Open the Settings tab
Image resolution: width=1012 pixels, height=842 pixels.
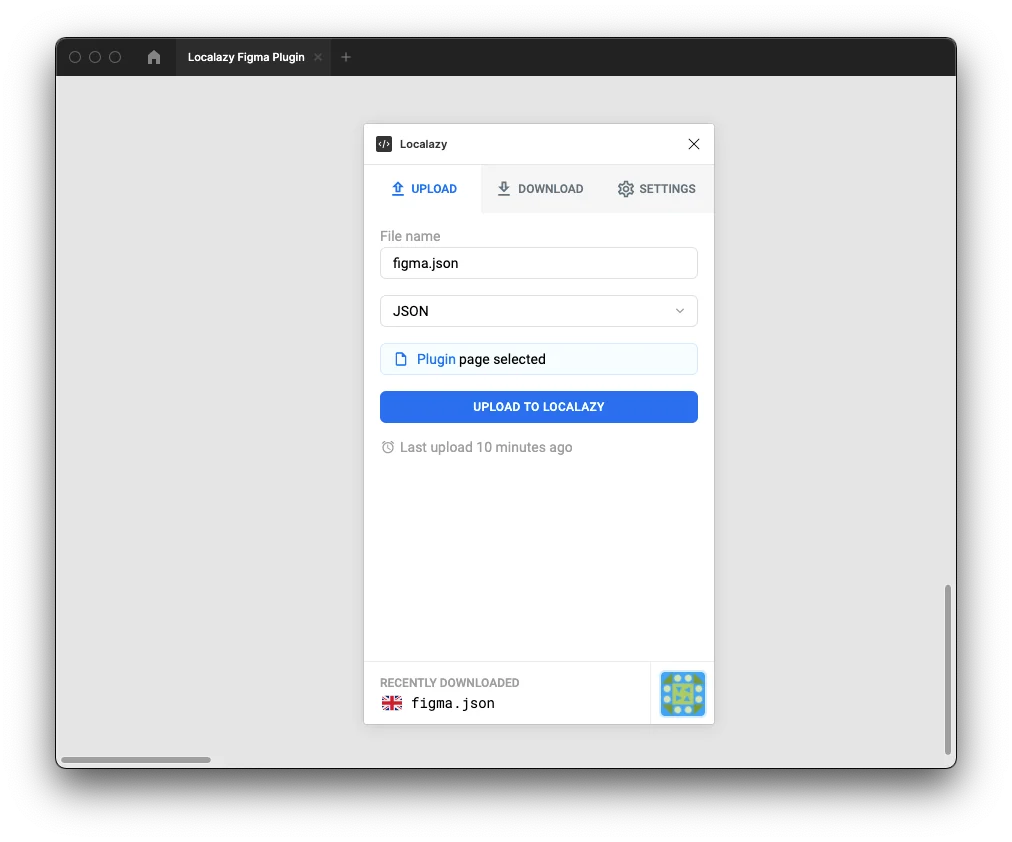[656, 188]
